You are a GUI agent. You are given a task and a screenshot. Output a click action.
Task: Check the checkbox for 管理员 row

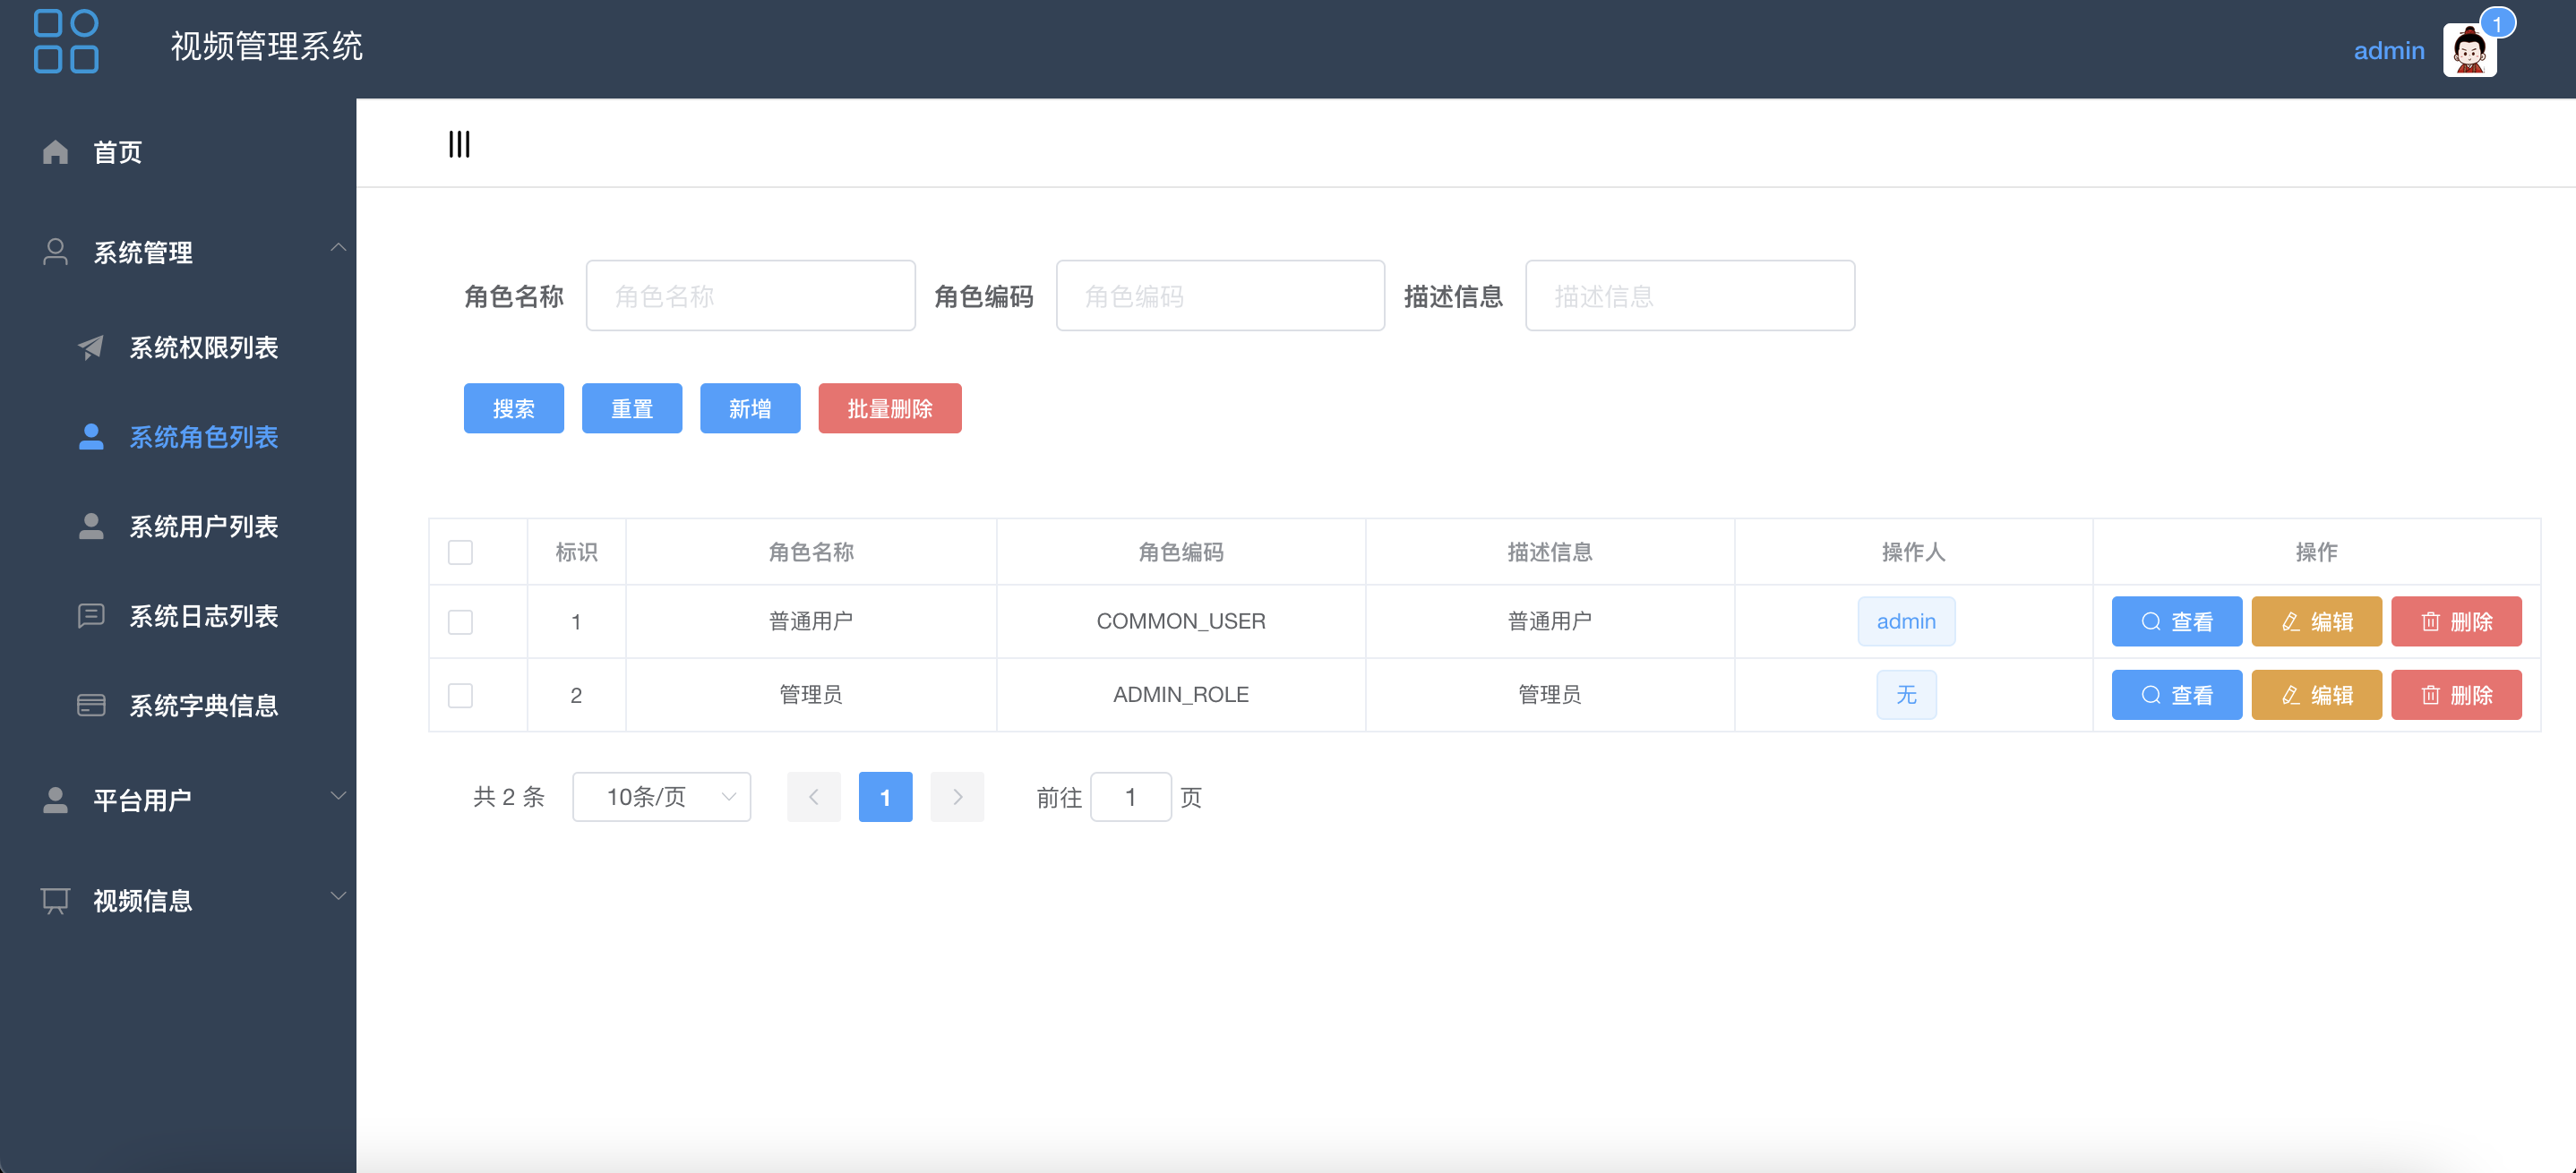point(461,694)
